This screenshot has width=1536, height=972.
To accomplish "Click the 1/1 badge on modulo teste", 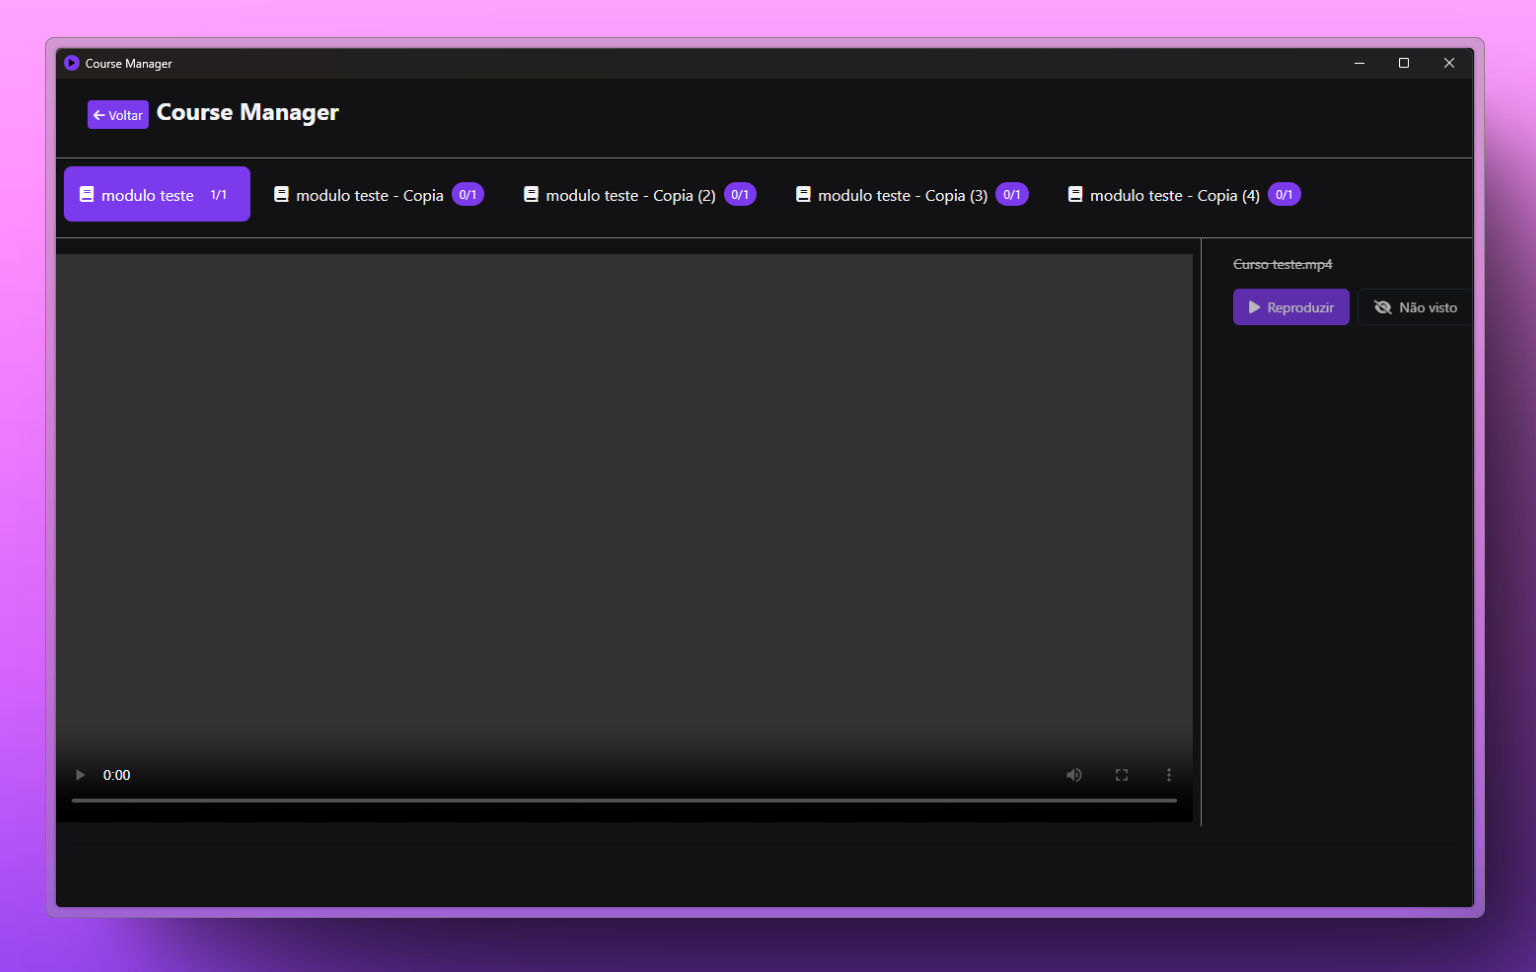I will click(x=219, y=194).
